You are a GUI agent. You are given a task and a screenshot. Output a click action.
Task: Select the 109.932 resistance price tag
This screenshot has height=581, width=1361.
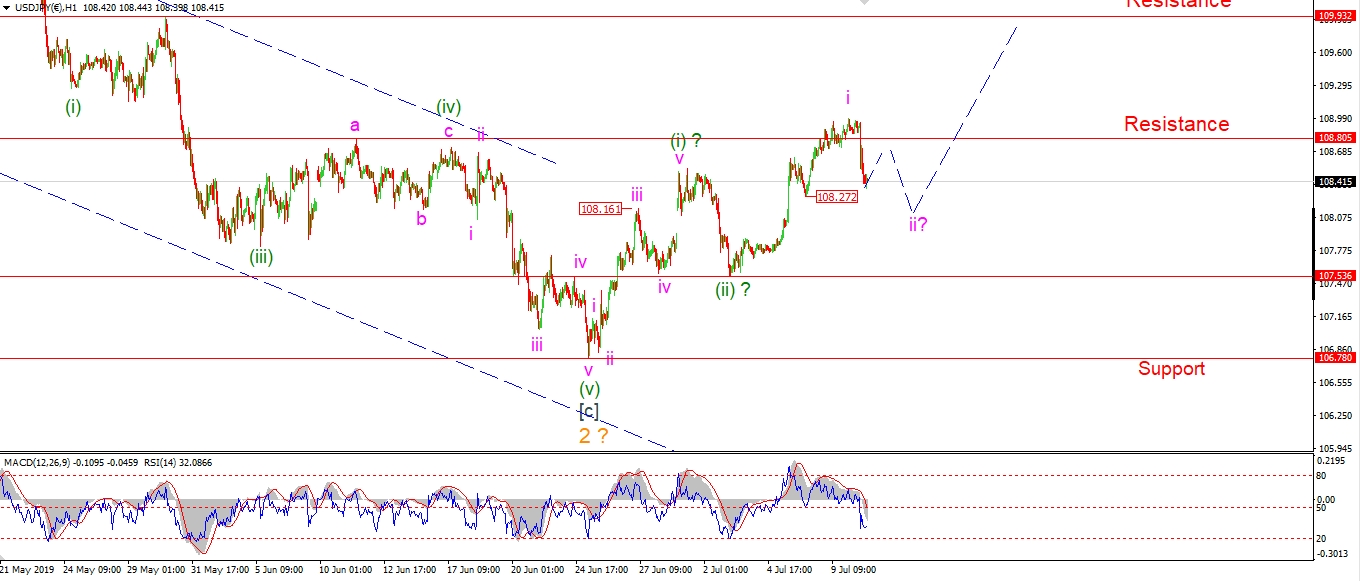pyautogui.click(x=1335, y=16)
